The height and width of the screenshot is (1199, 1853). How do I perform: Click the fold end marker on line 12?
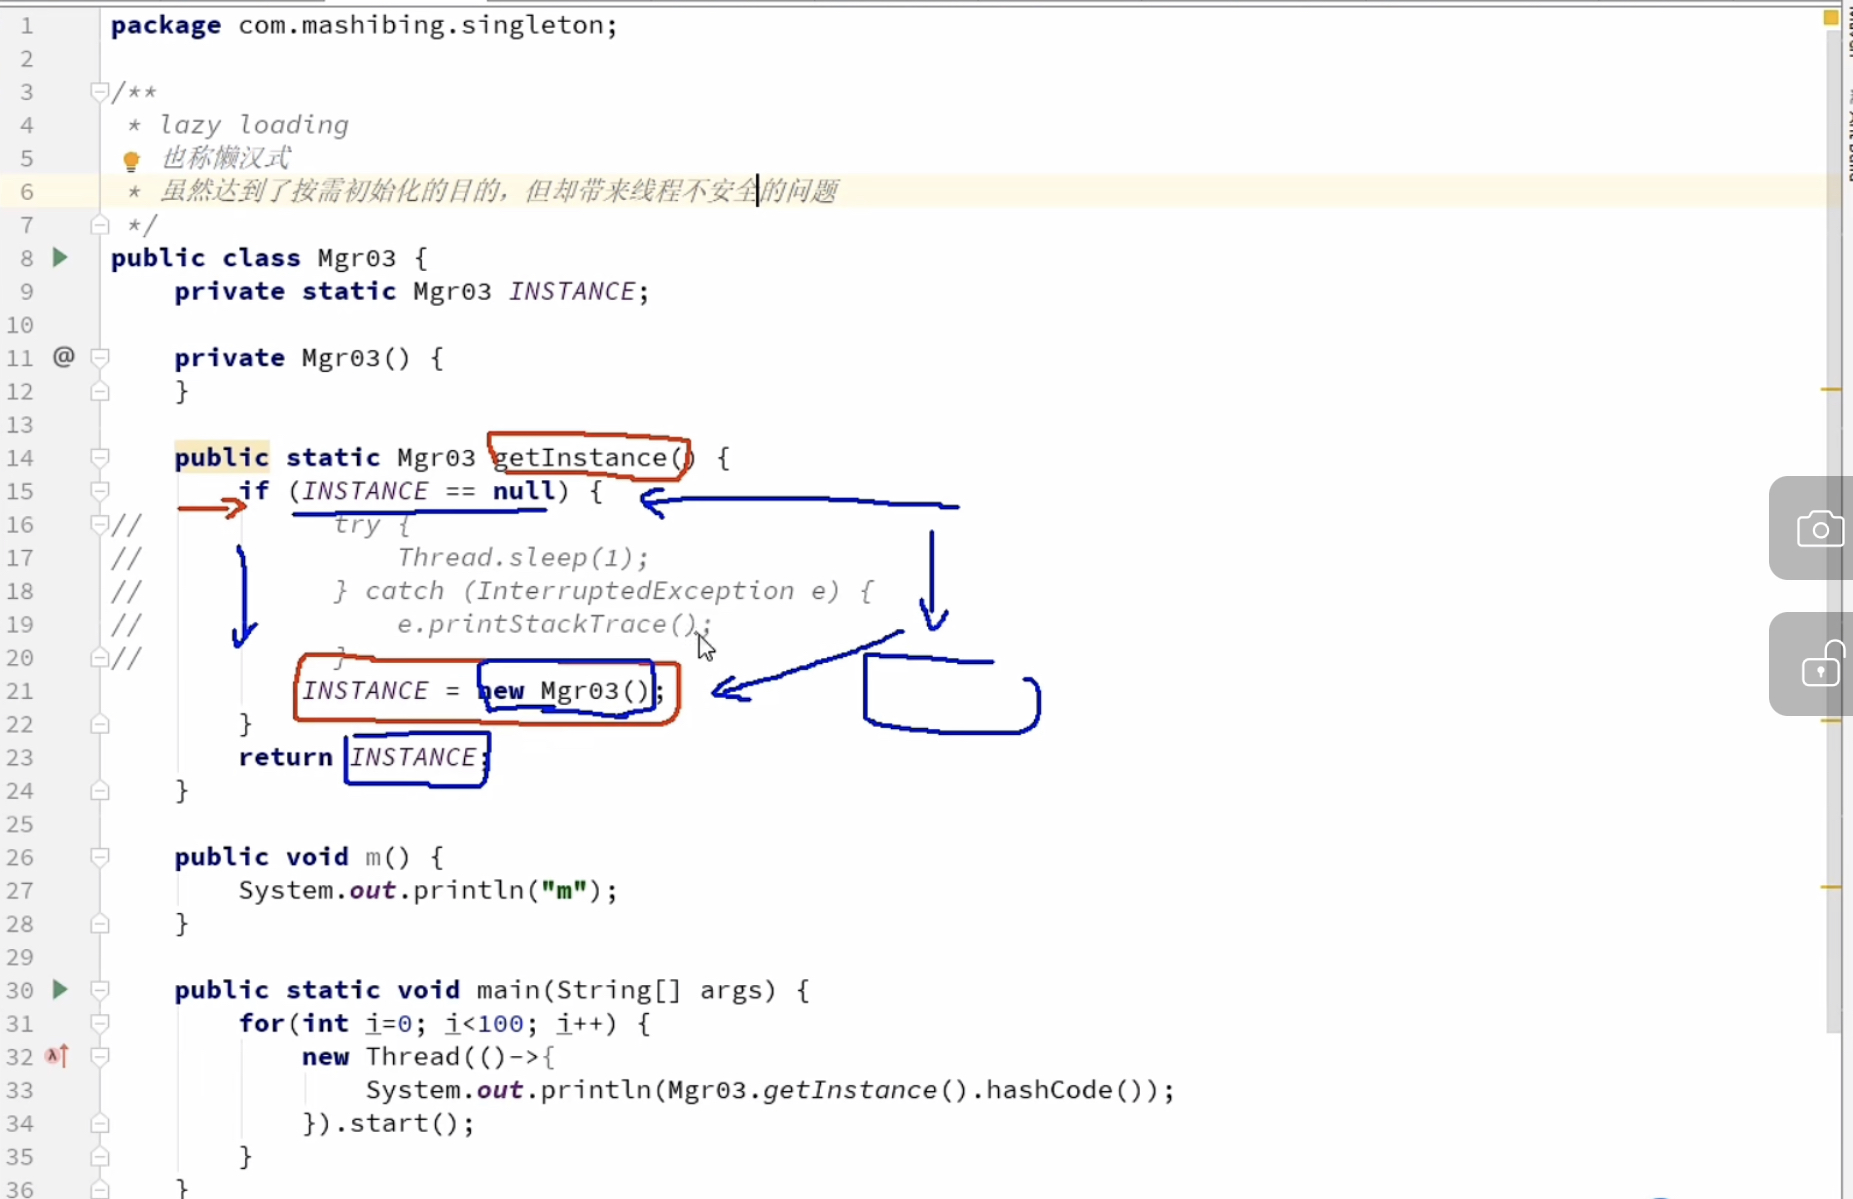tap(100, 391)
